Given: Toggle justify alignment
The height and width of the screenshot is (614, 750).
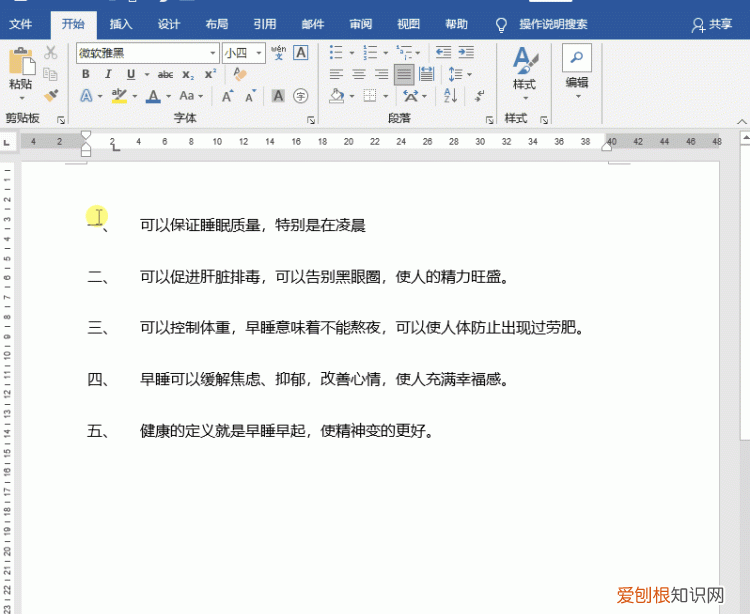Looking at the screenshot, I should [x=404, y=75].
